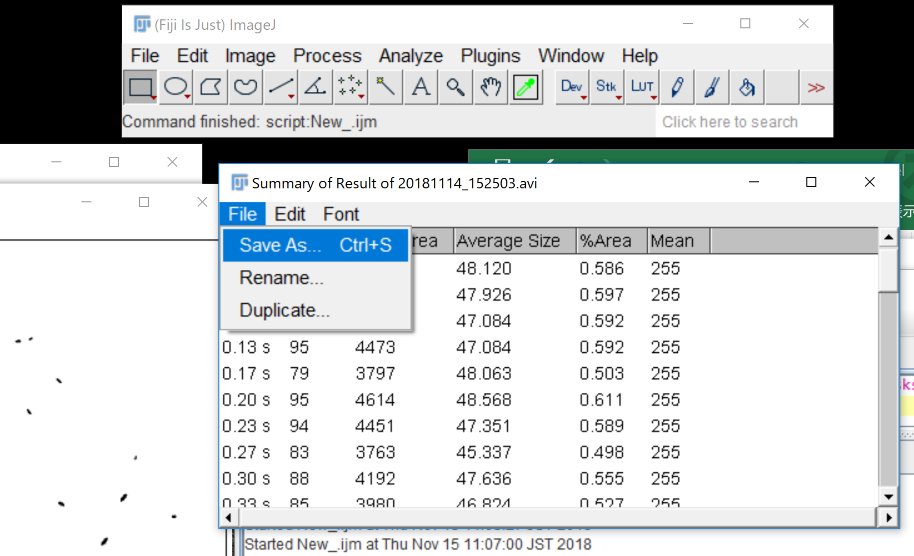The height and width of the screenshot is (556, 914).
Task: Select the Color picker tool
Action: [525, 87]
